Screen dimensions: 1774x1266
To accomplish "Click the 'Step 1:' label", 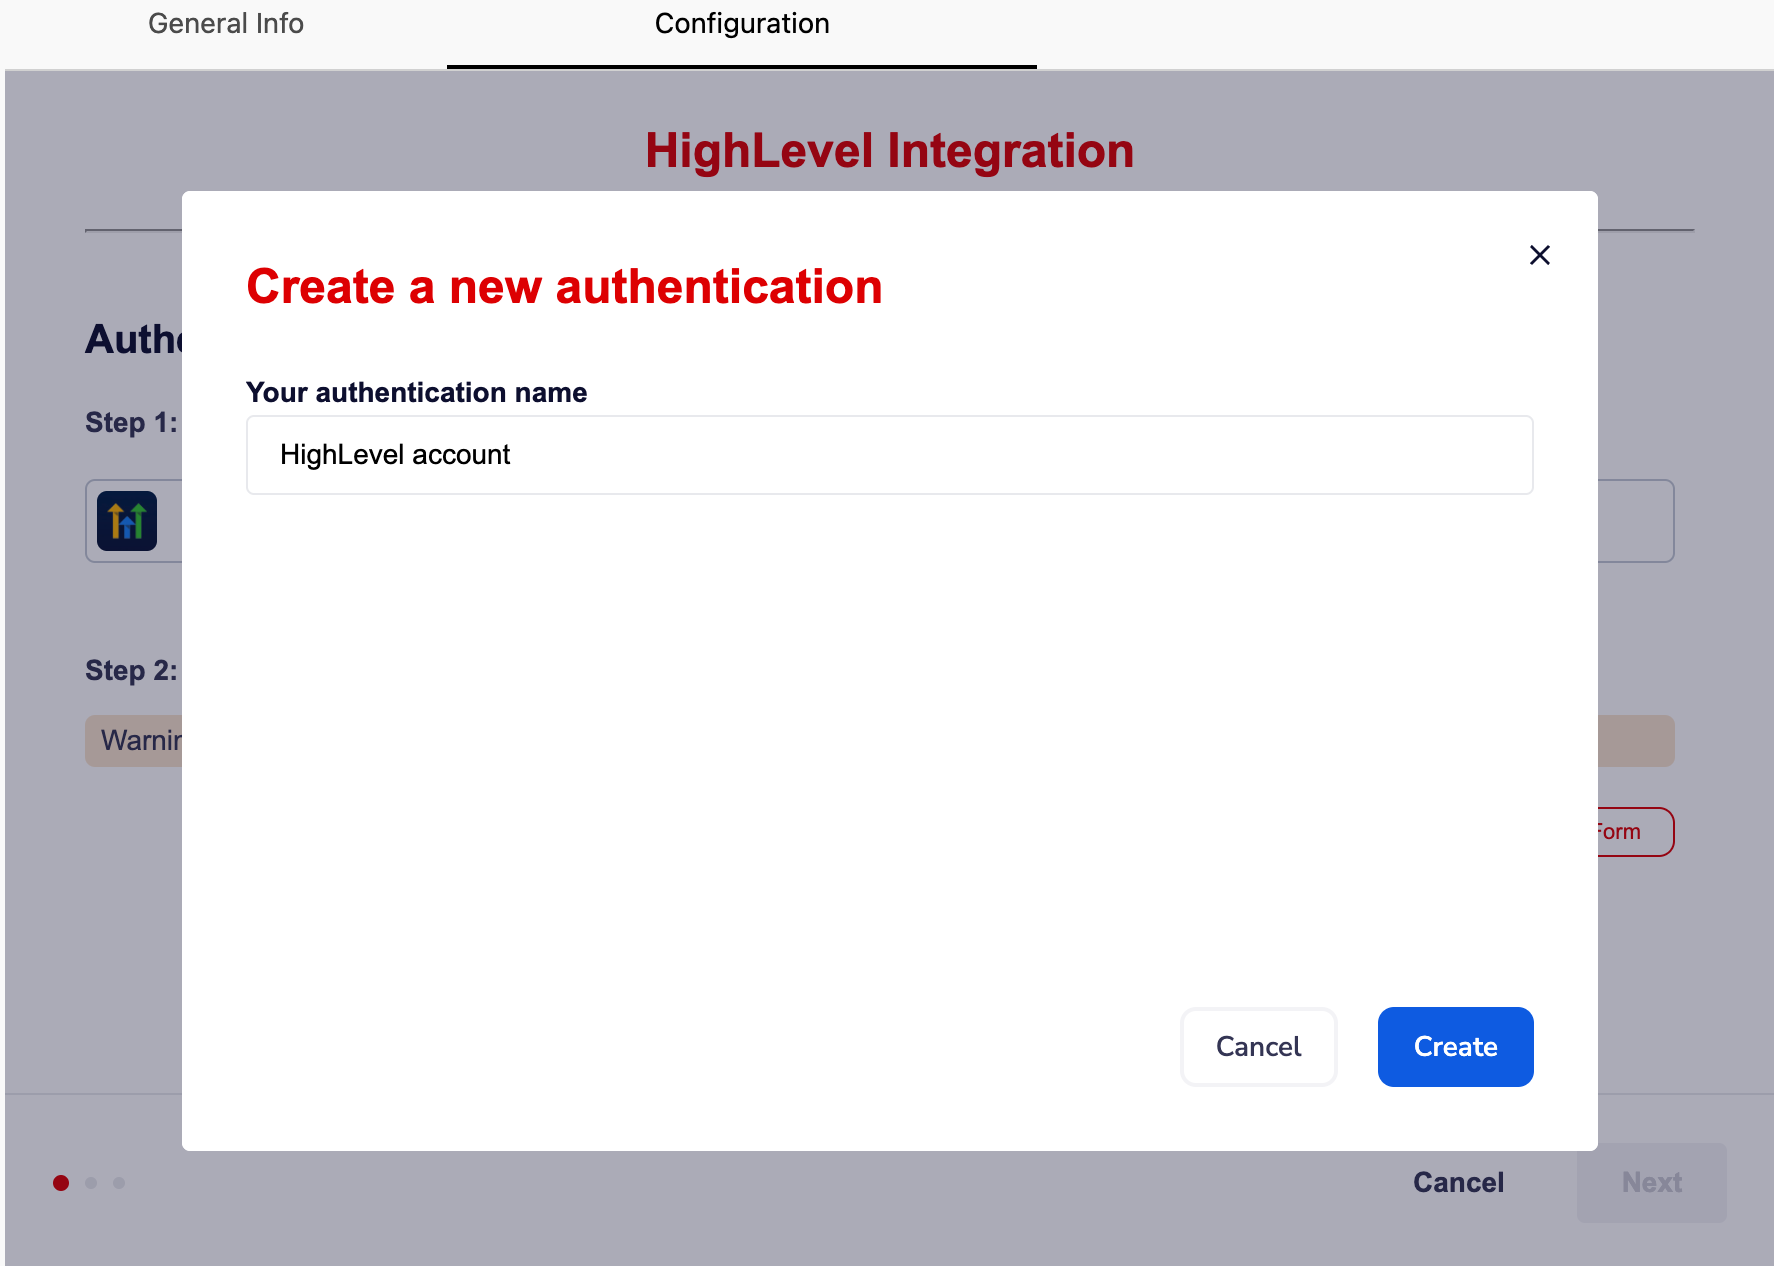I will 131,422.
